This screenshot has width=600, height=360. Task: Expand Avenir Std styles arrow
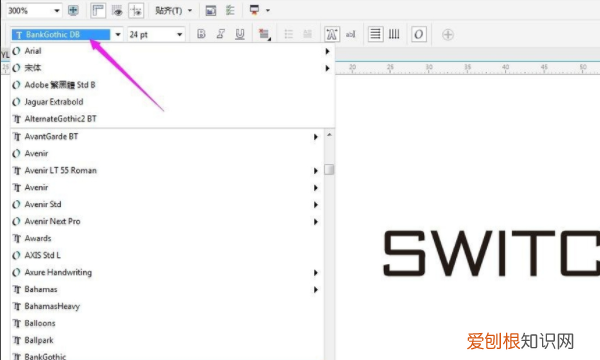pos(316,205)
